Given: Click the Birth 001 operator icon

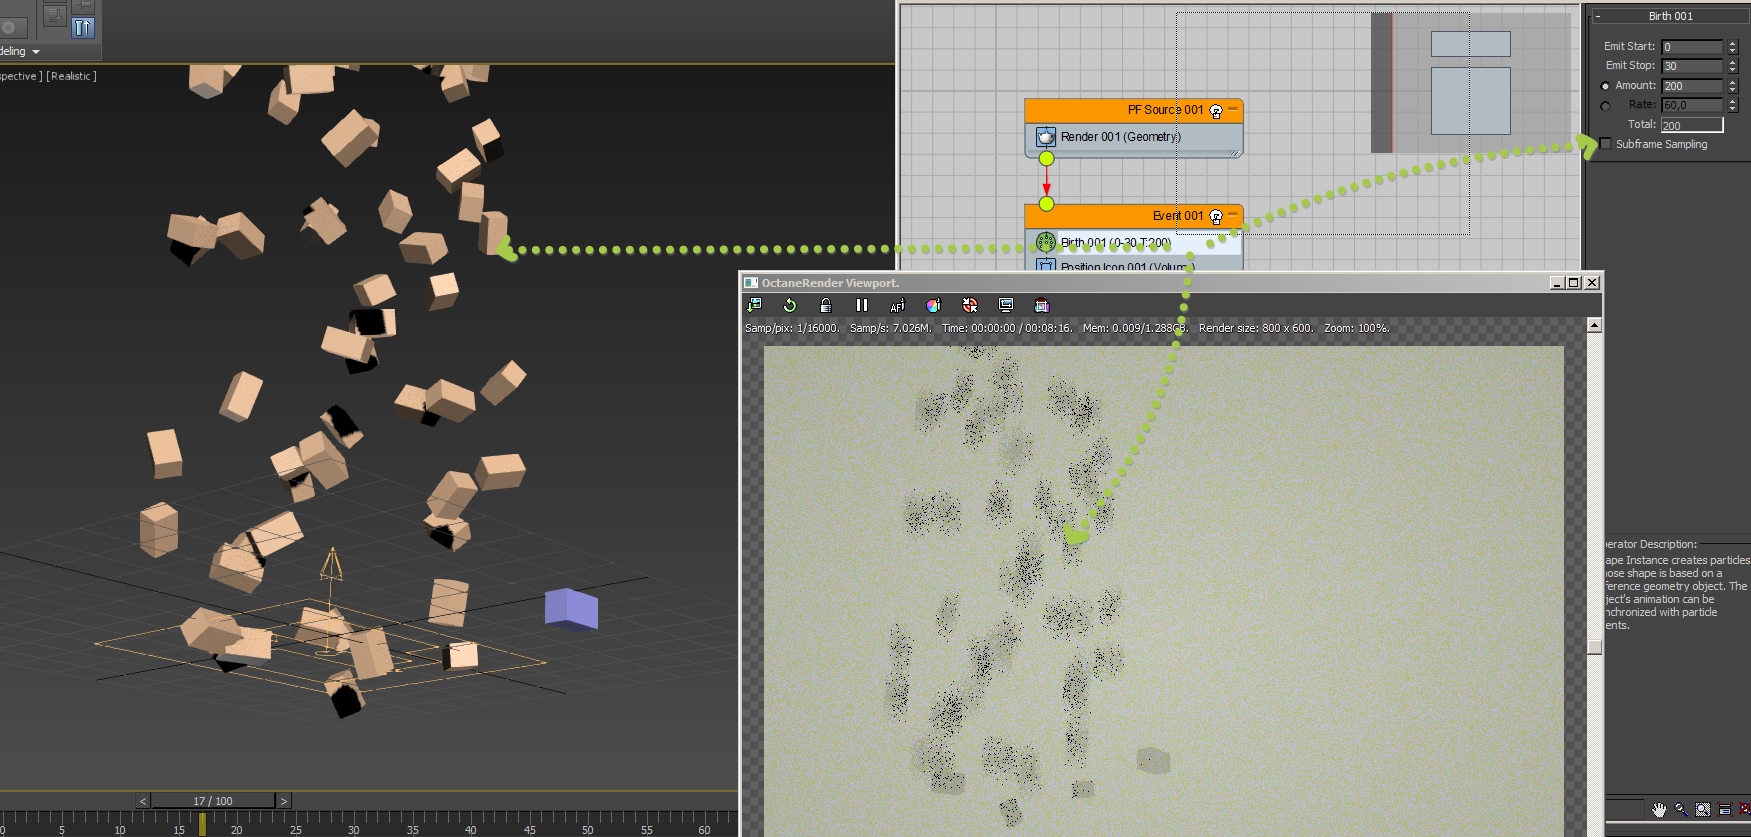Looking at the screenshot, I should (1046, 242).
